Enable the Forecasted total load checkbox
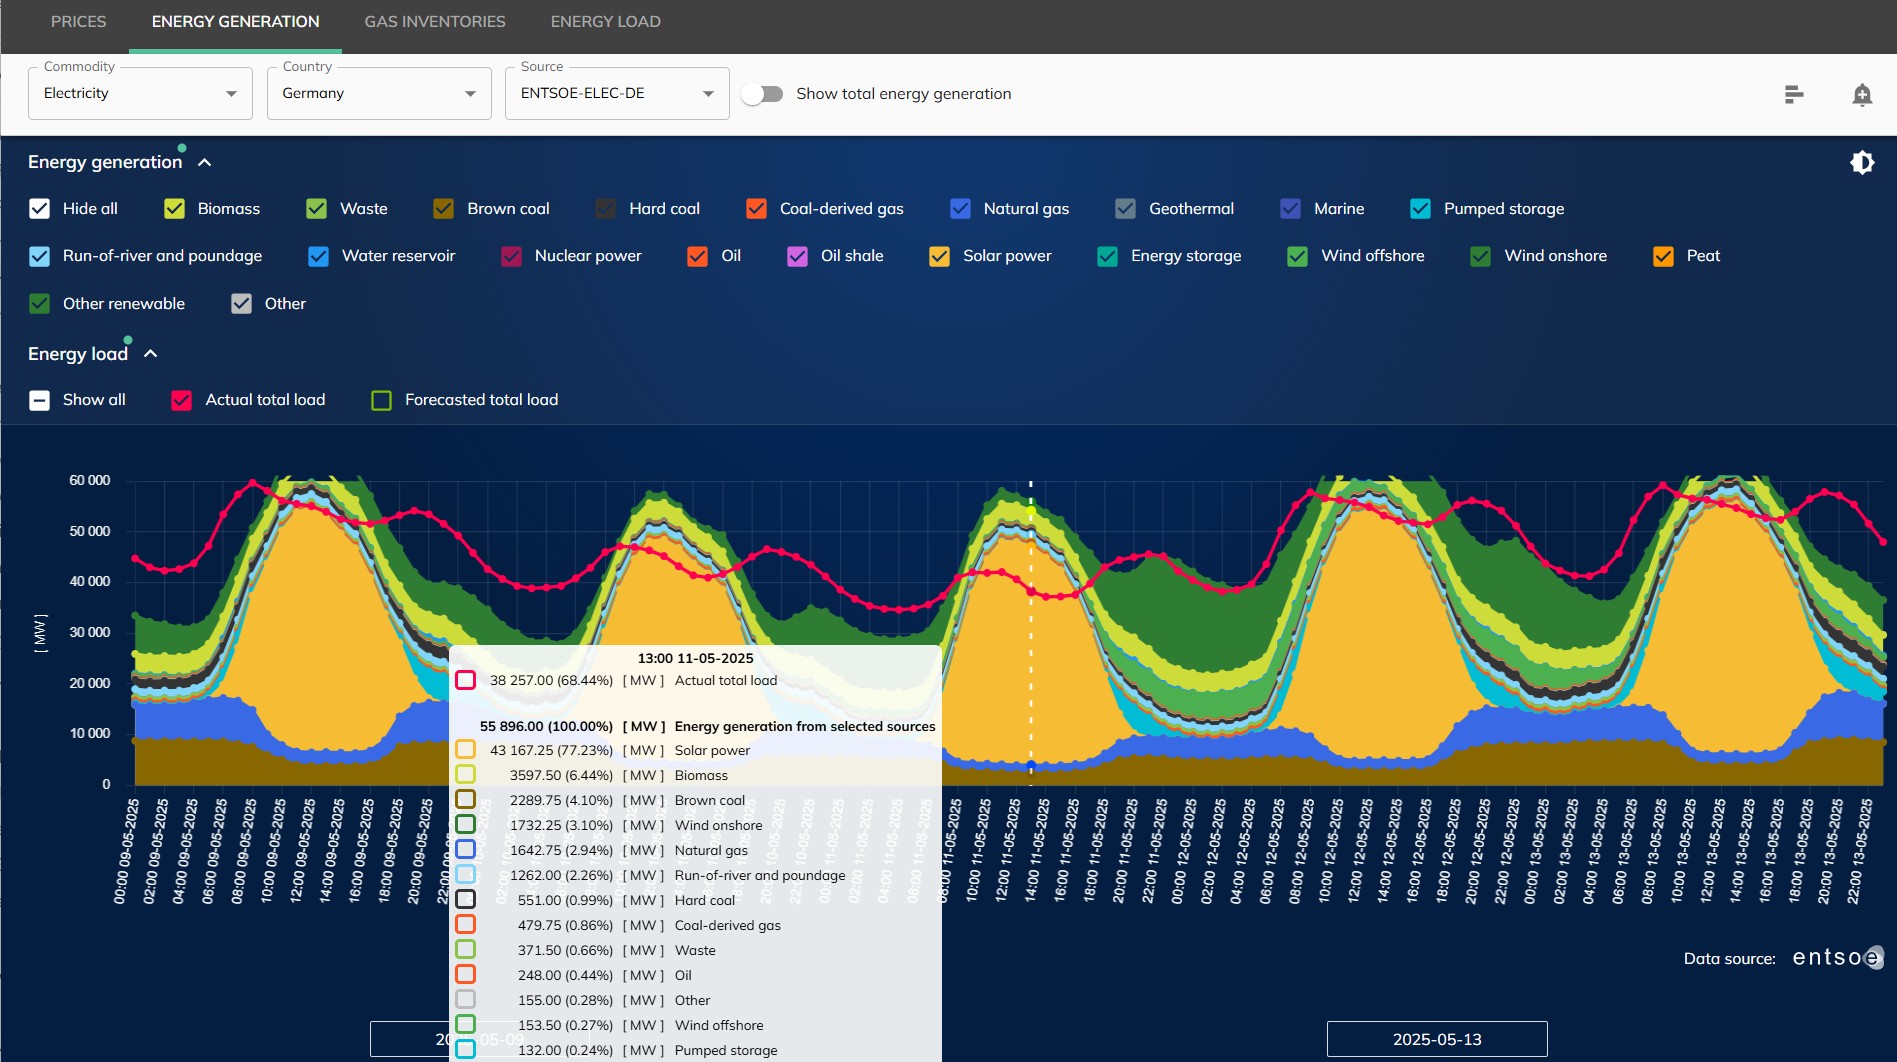Image resolution: width=1897 pixels, height=1062 pixels. pyautogui.click(x=381, y=399)
